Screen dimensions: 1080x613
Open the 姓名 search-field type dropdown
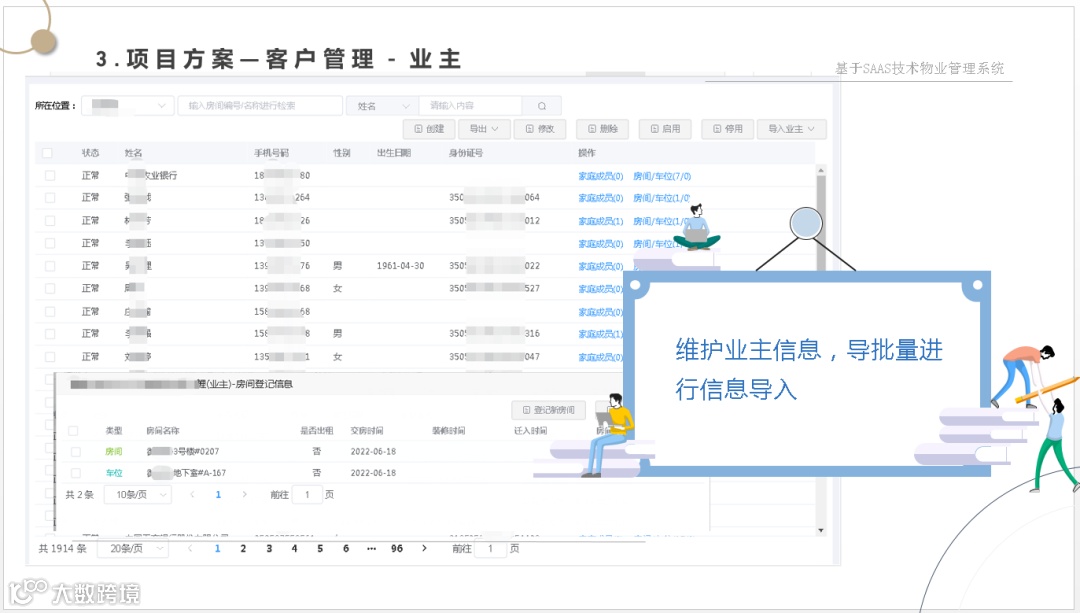tap(382, 106)
